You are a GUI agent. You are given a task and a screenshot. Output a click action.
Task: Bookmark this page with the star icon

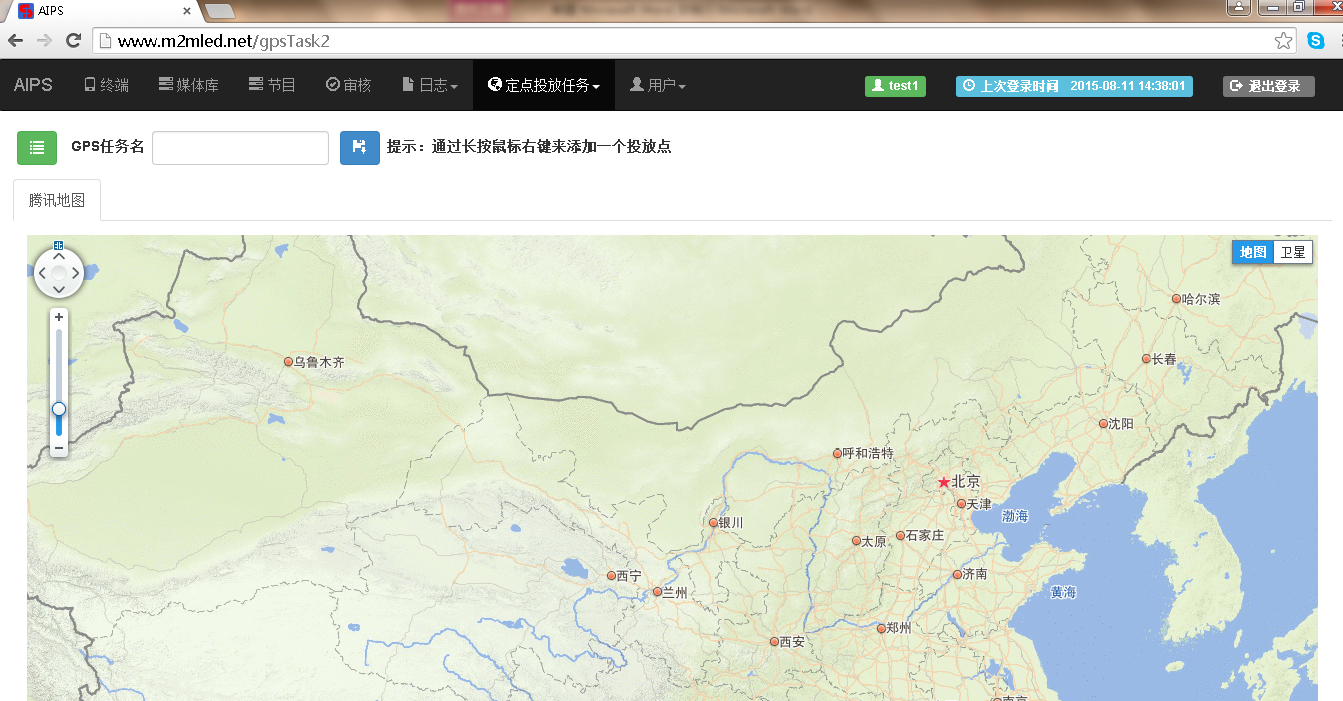[x=1283, y=41]
